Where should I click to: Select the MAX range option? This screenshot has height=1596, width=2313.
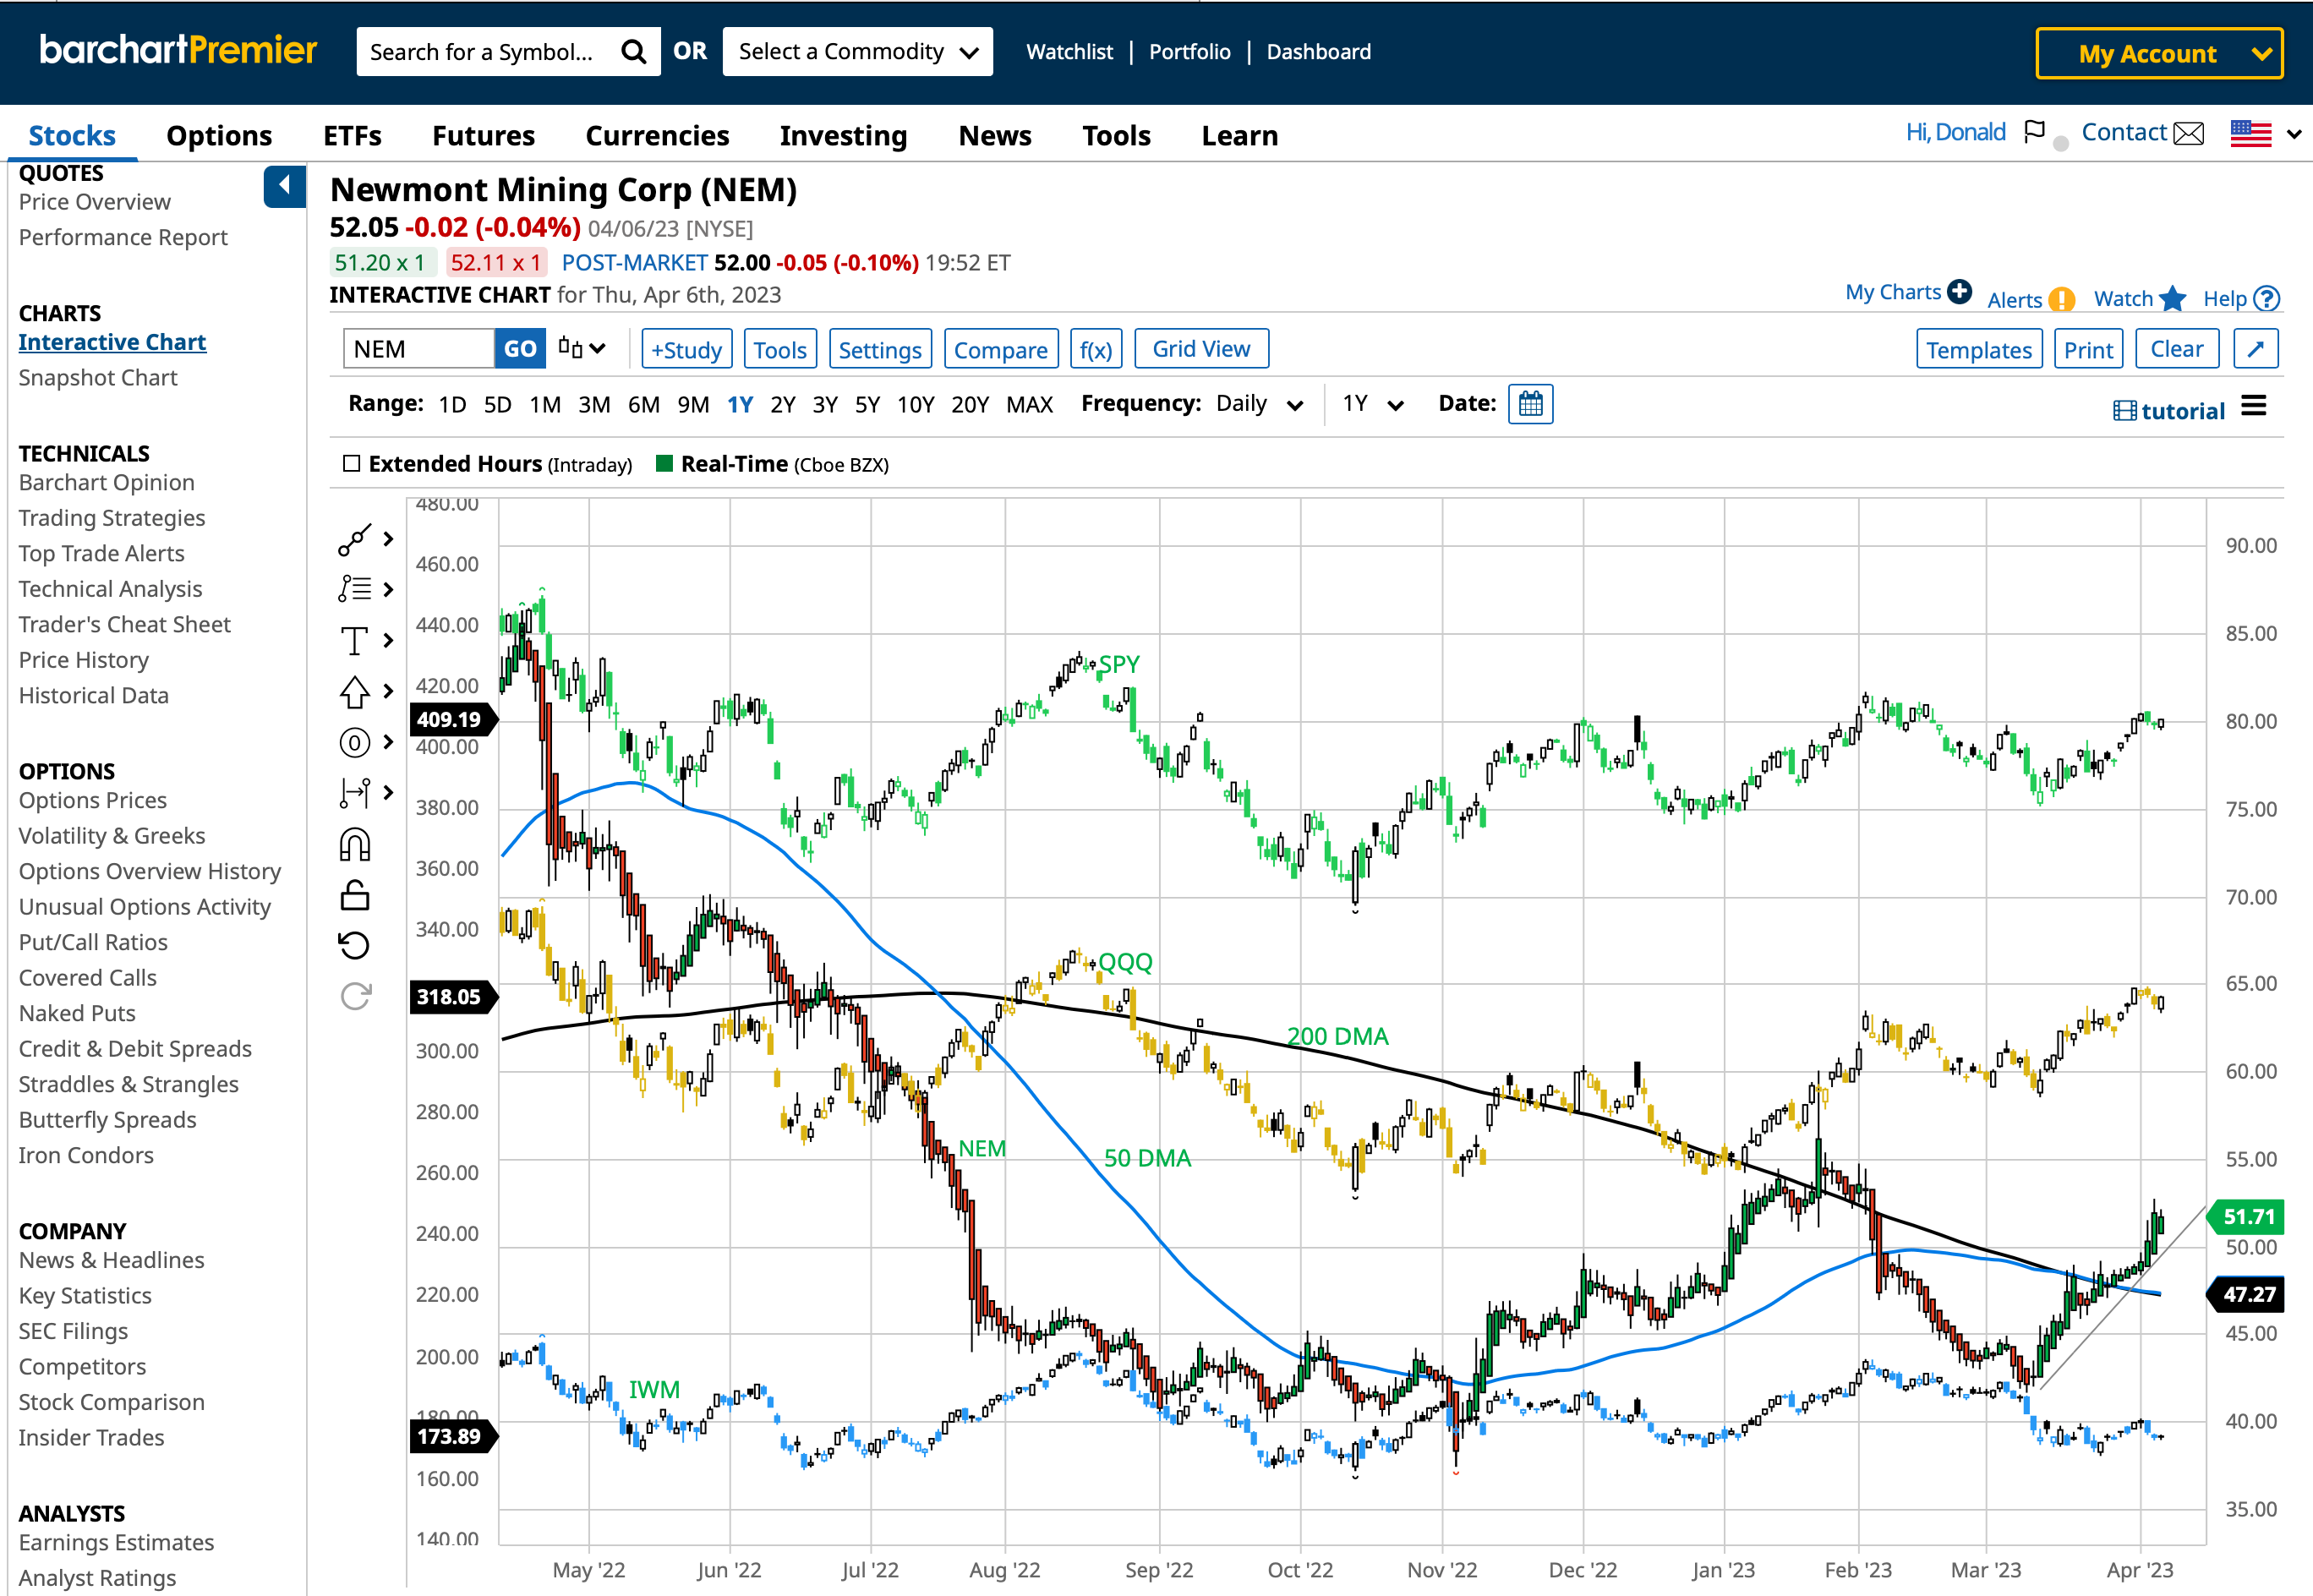coord(1029,404)
